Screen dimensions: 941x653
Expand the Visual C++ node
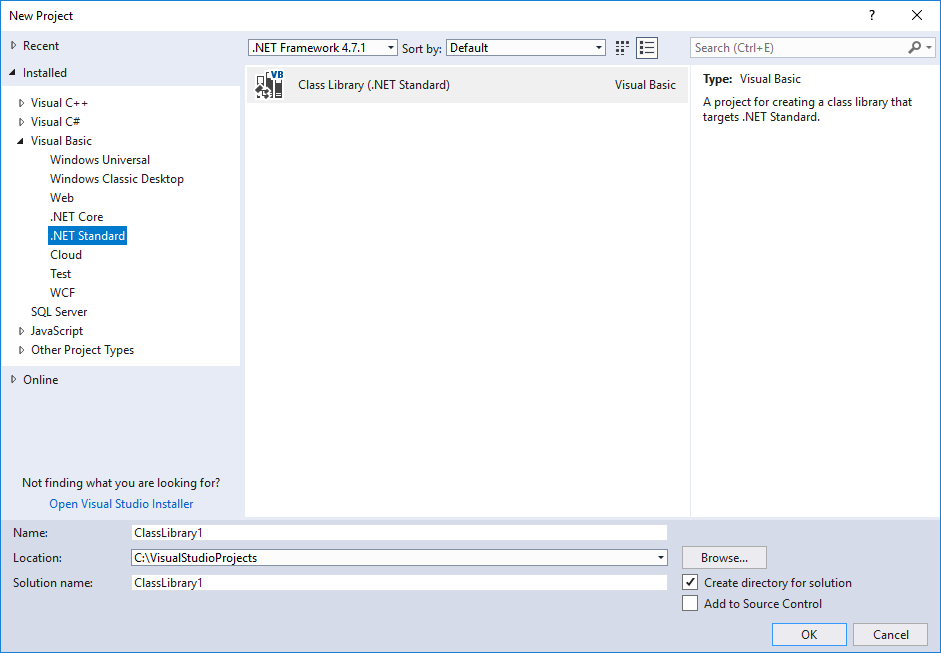point(22,103)
